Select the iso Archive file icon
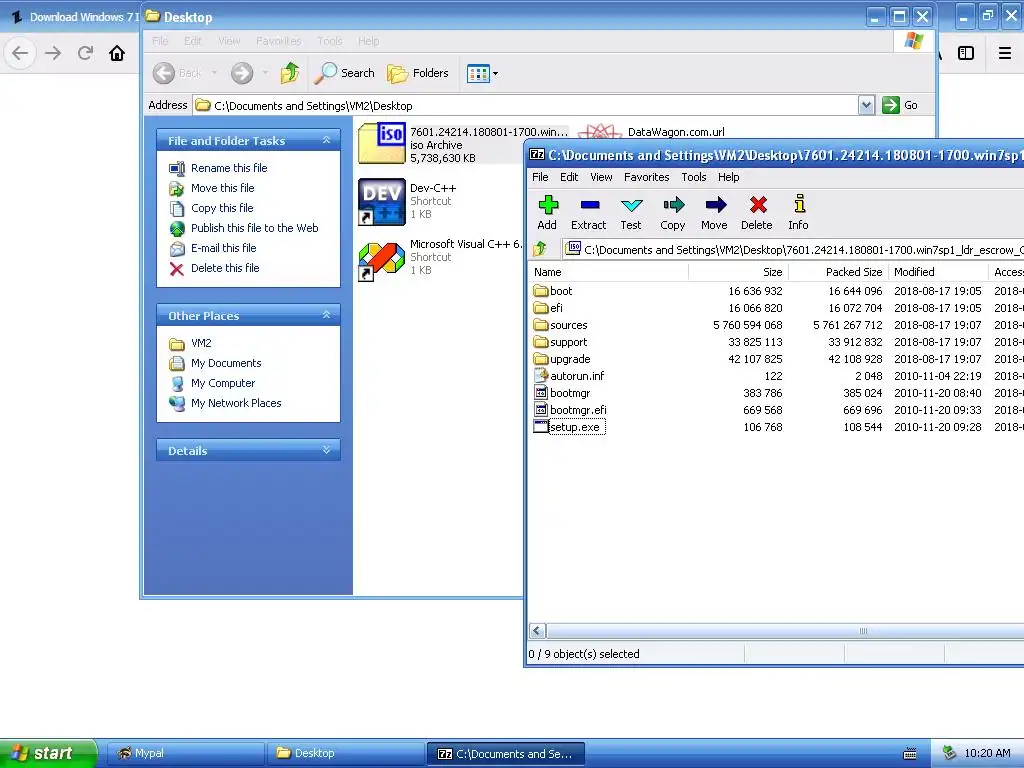 tap(382, 143)
